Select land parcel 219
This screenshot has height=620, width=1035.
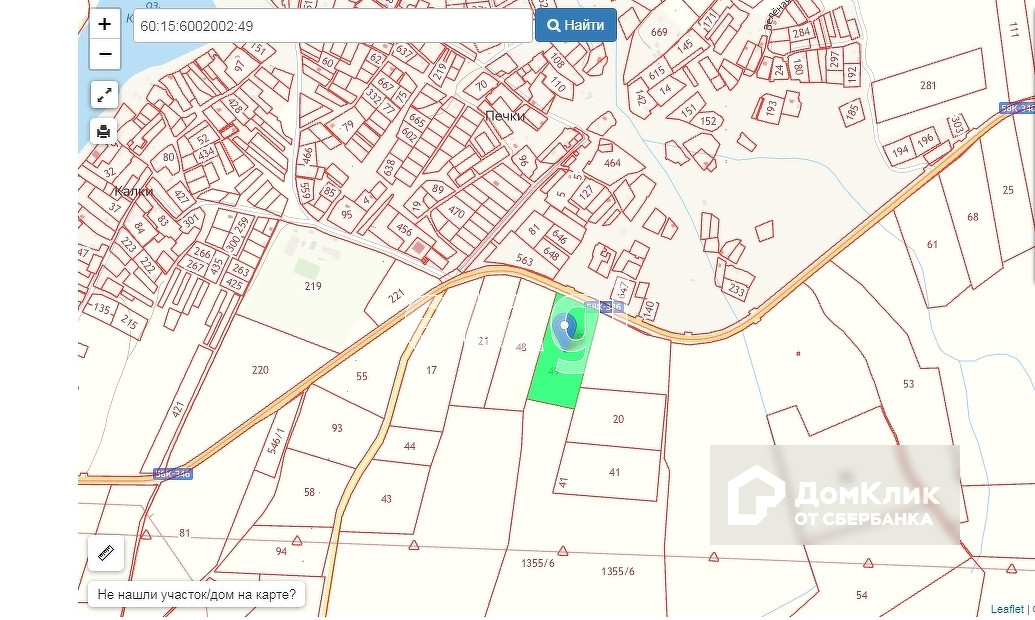(x=313, y=286)
